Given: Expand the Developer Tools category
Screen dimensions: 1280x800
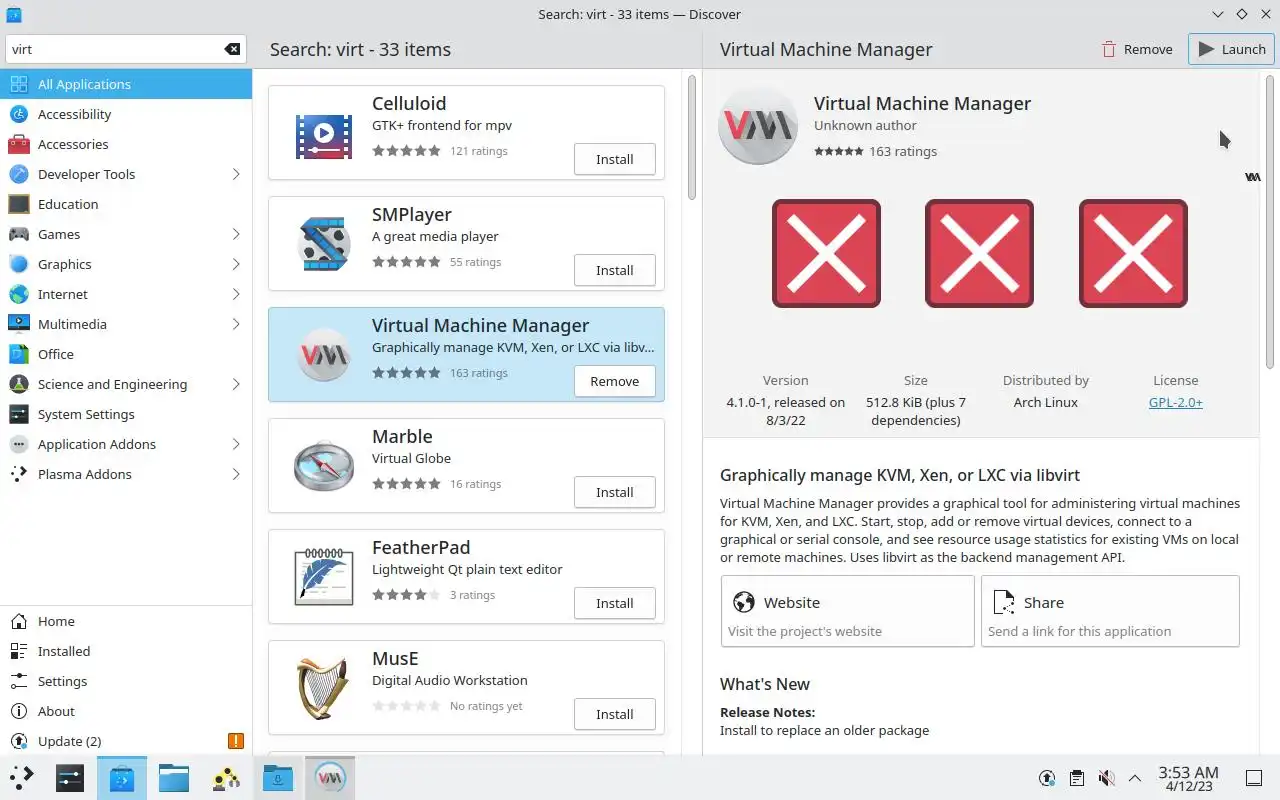Looking at the screenshot, I should (236, 174).
